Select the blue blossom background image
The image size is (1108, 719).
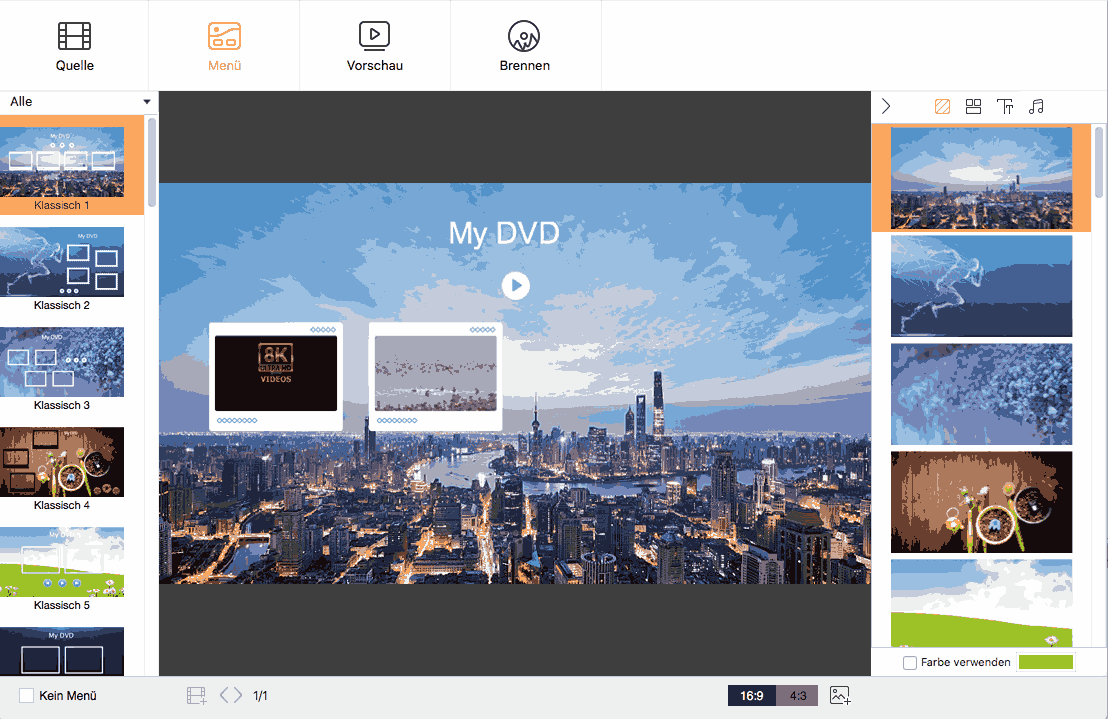point(982,394)
